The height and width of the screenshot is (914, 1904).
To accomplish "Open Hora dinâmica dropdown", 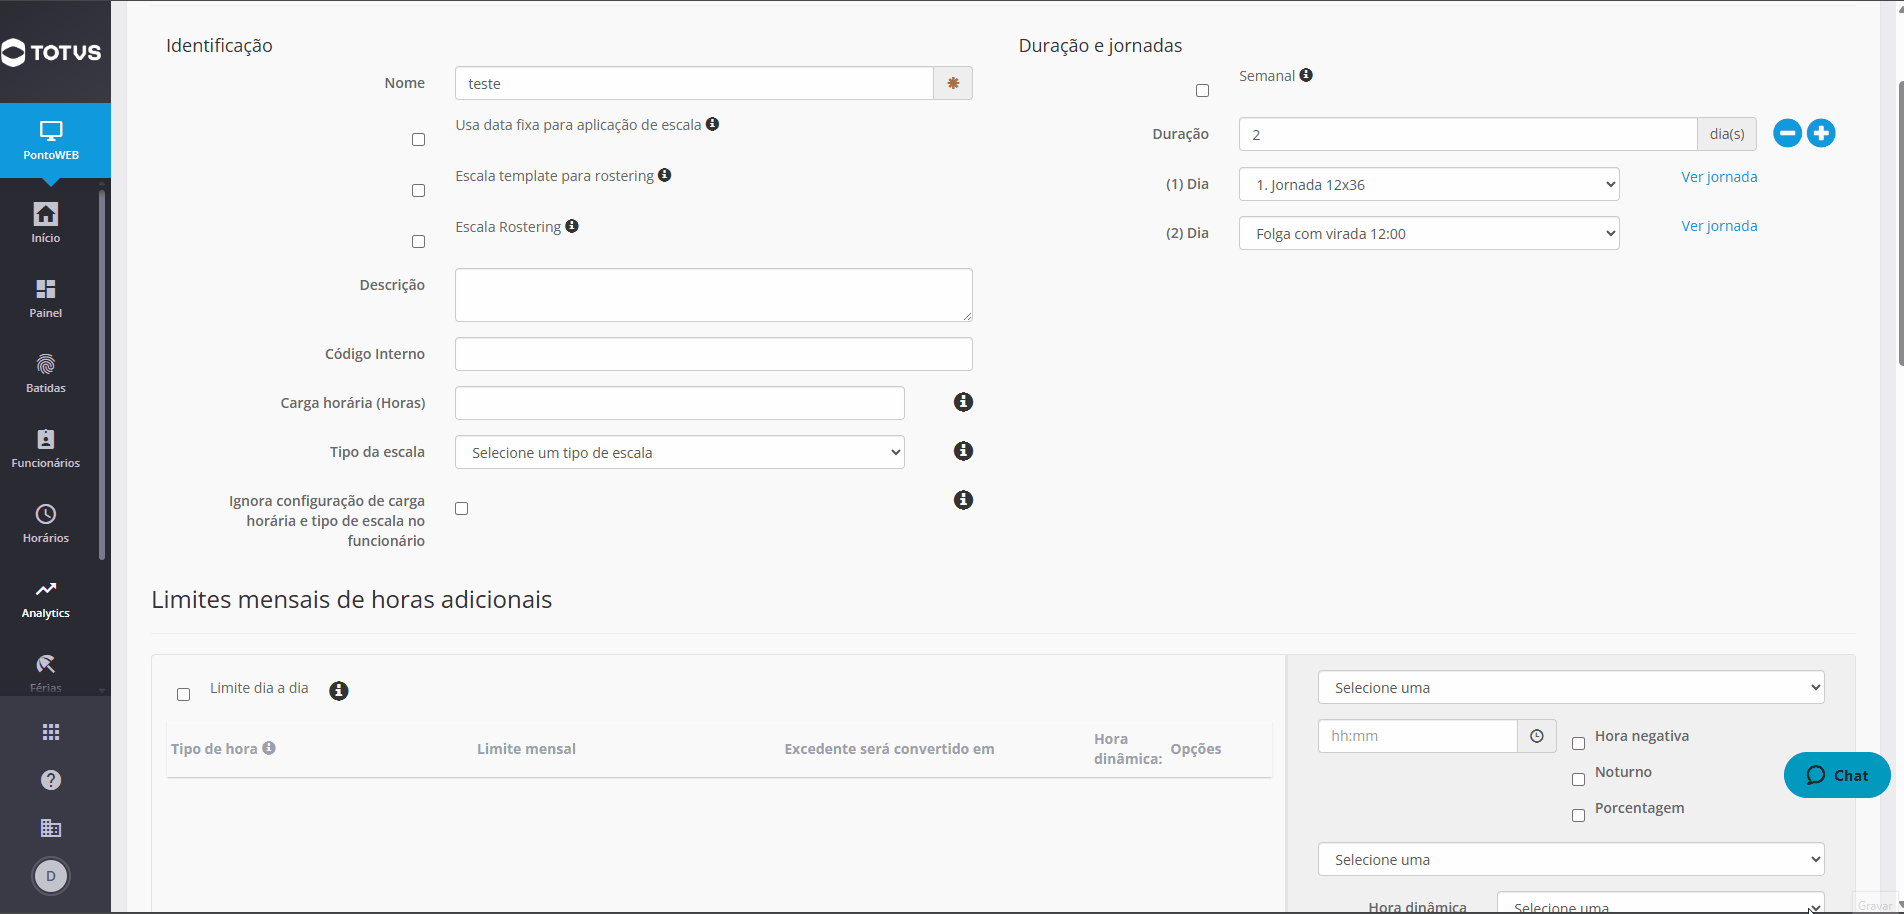I will click(1660, 904).
